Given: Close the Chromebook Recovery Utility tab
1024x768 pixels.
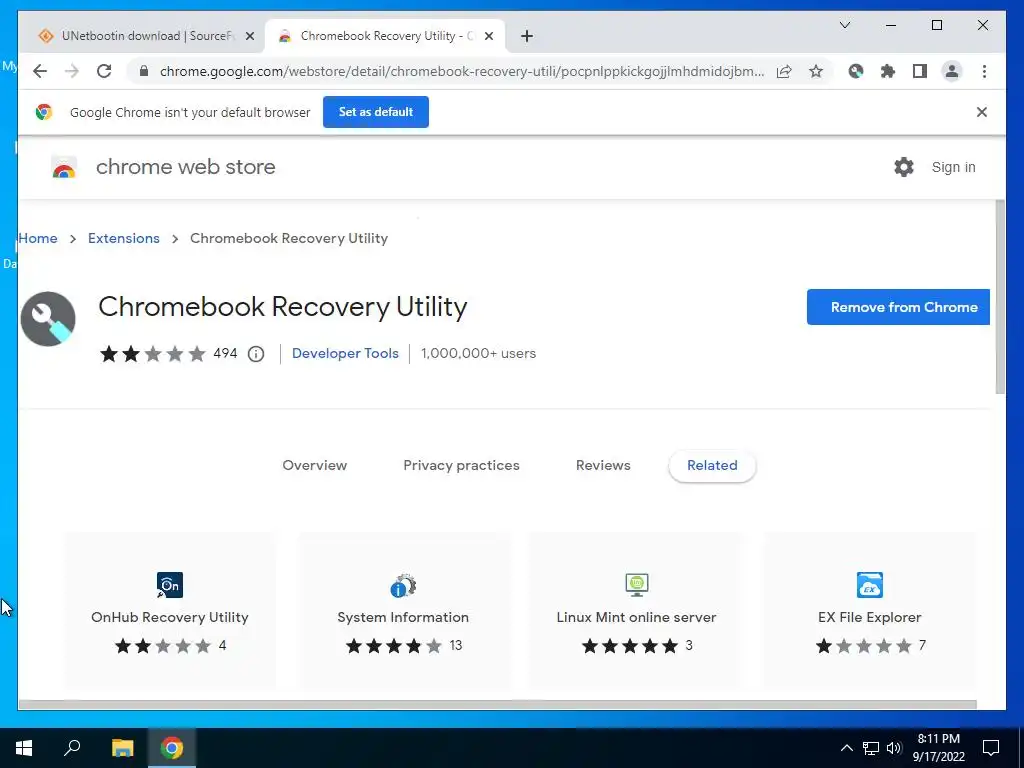Looking at the screenshot, I should click(x=488, y=36).
